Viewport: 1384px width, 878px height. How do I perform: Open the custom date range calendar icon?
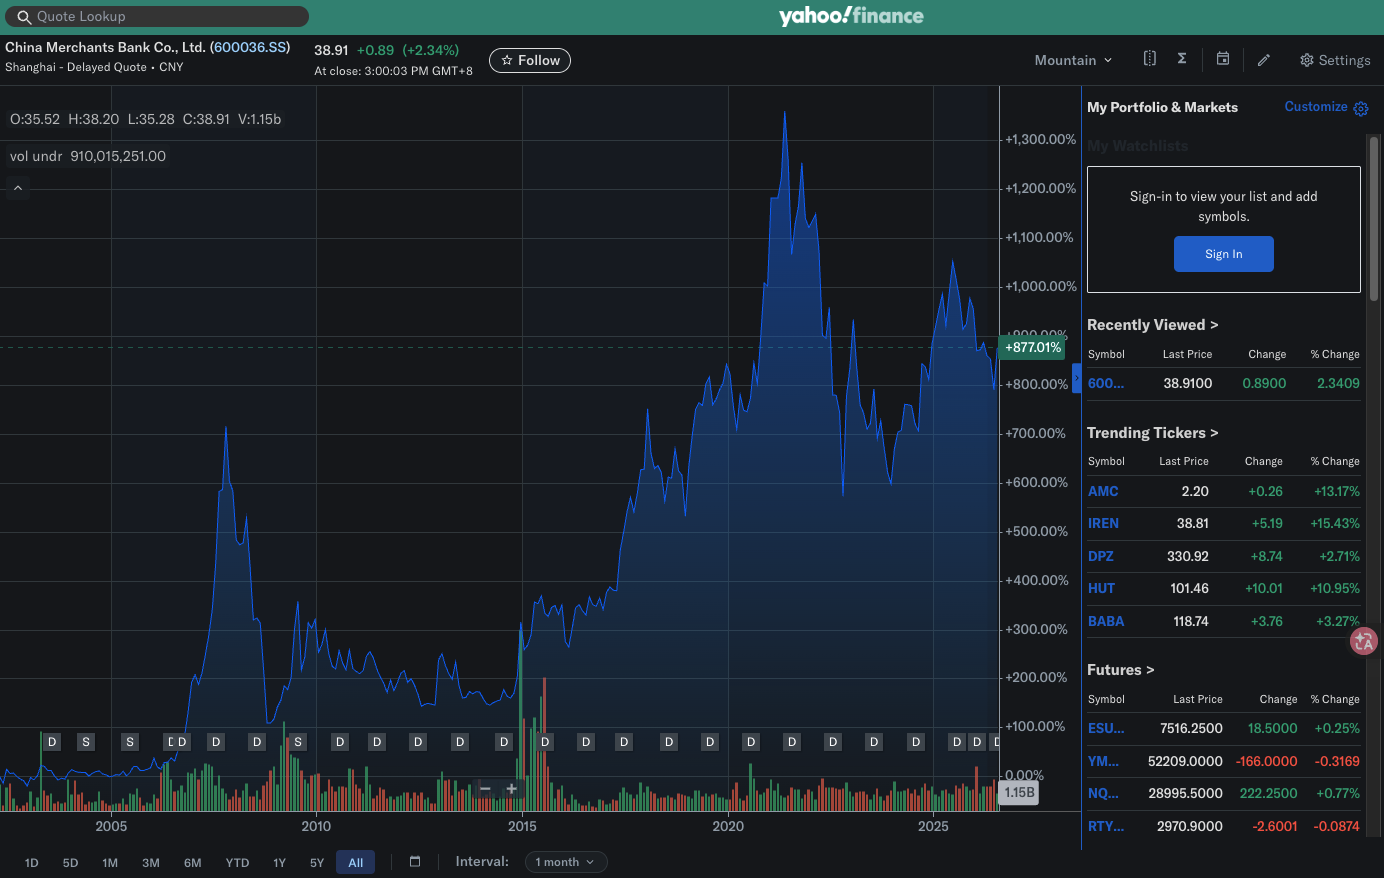coord(415,861)
